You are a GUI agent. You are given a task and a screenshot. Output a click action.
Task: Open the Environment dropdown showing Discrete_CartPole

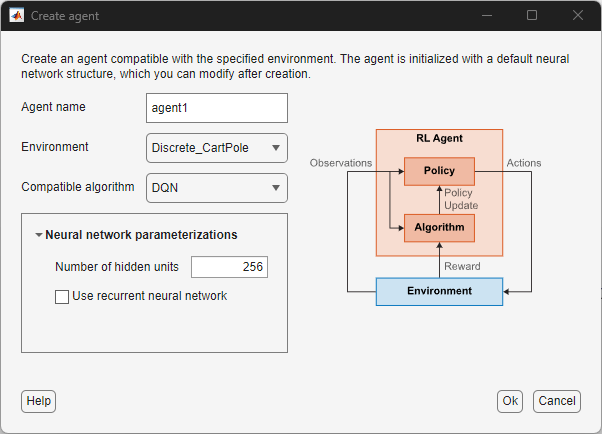point(216,148)
